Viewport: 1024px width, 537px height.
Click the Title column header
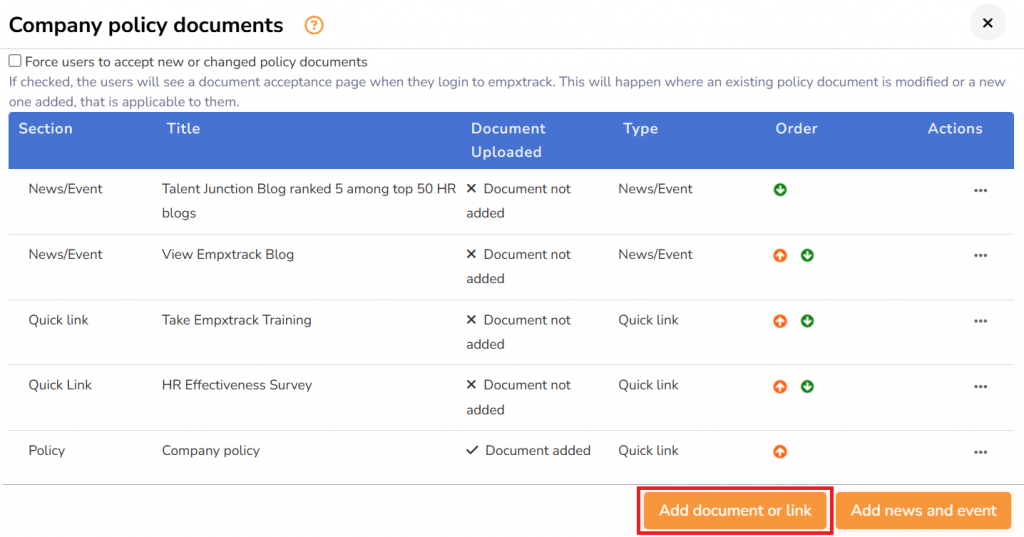[x=183, y=129]
